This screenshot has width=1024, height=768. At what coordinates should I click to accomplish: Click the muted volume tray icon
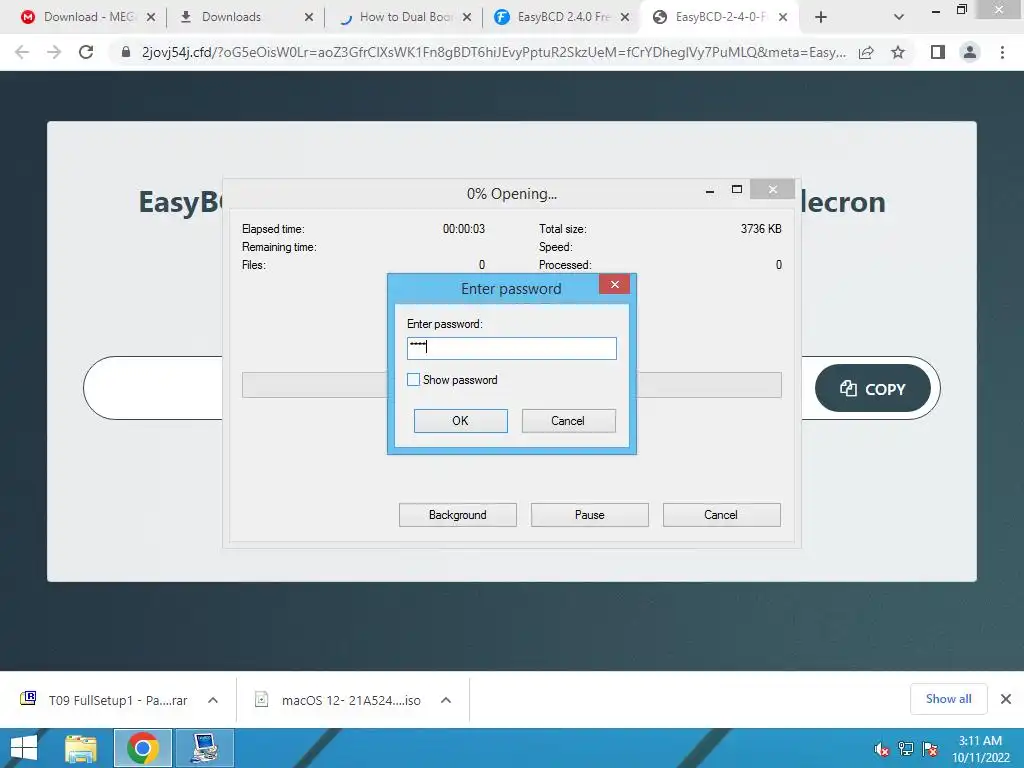[881, 749]
